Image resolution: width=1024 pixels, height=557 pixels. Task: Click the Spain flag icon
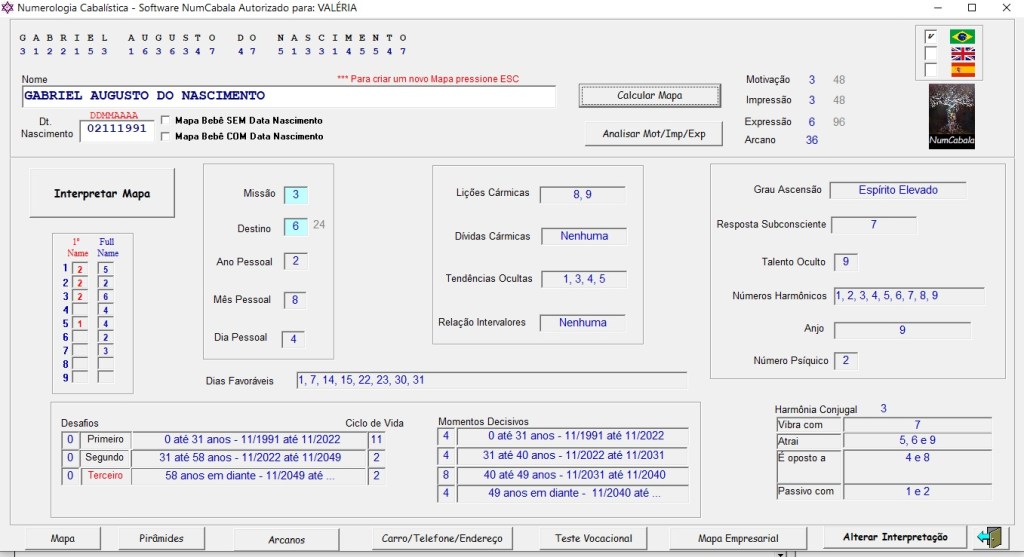(x=962, y=71)
